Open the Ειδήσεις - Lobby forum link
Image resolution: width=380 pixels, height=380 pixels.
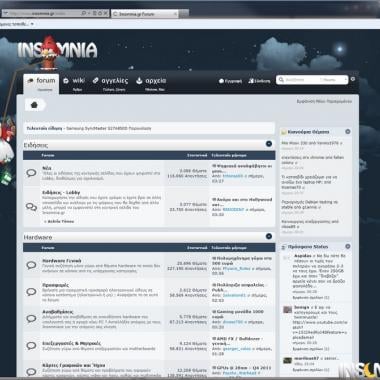[x=61, y=193]
